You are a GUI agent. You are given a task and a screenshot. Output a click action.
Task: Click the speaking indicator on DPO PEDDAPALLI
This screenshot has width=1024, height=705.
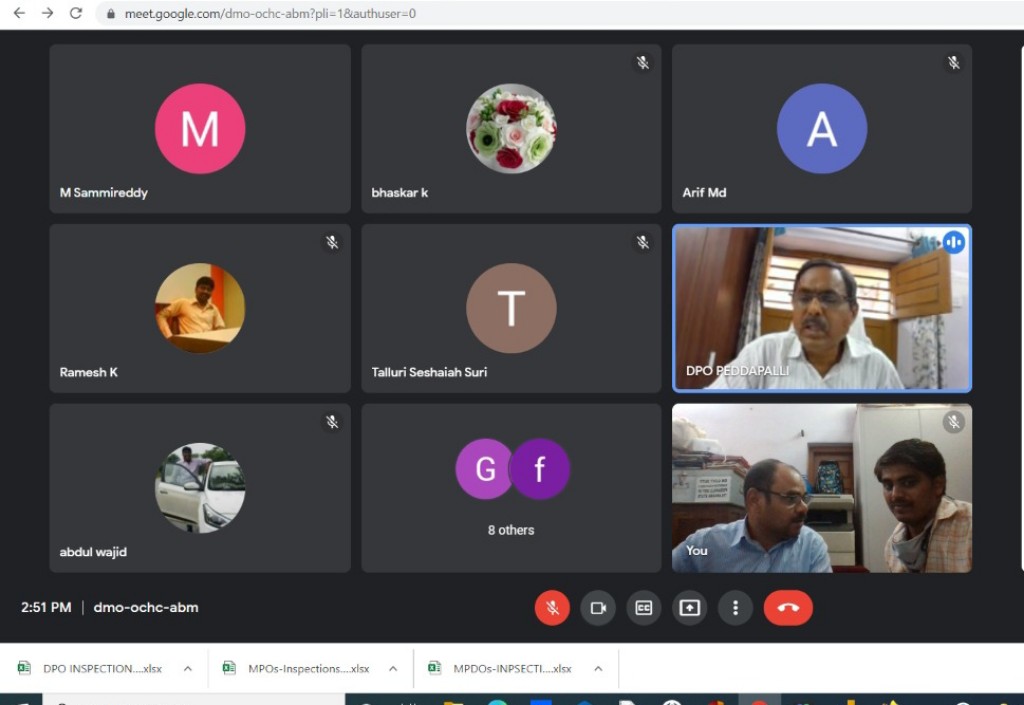pos(953,242)
